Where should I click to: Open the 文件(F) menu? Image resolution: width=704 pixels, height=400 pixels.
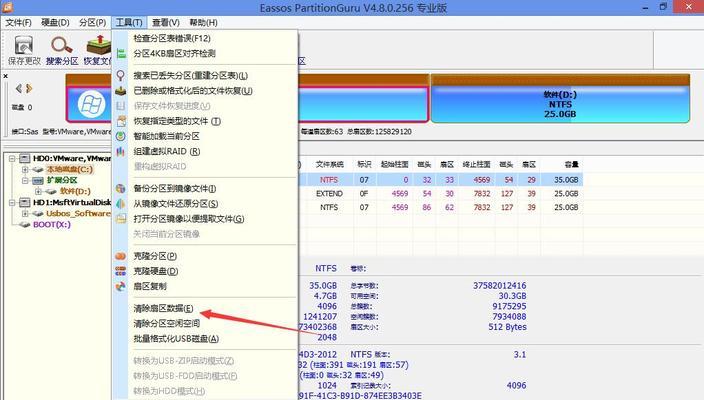click(x=18, y=22)
